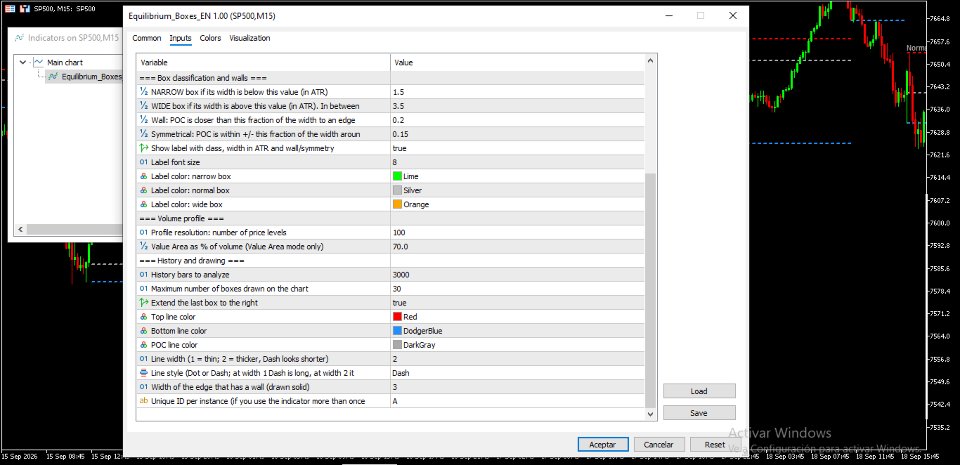960x465 pixels.
Task: Click the Value column header
Action: 517,62
